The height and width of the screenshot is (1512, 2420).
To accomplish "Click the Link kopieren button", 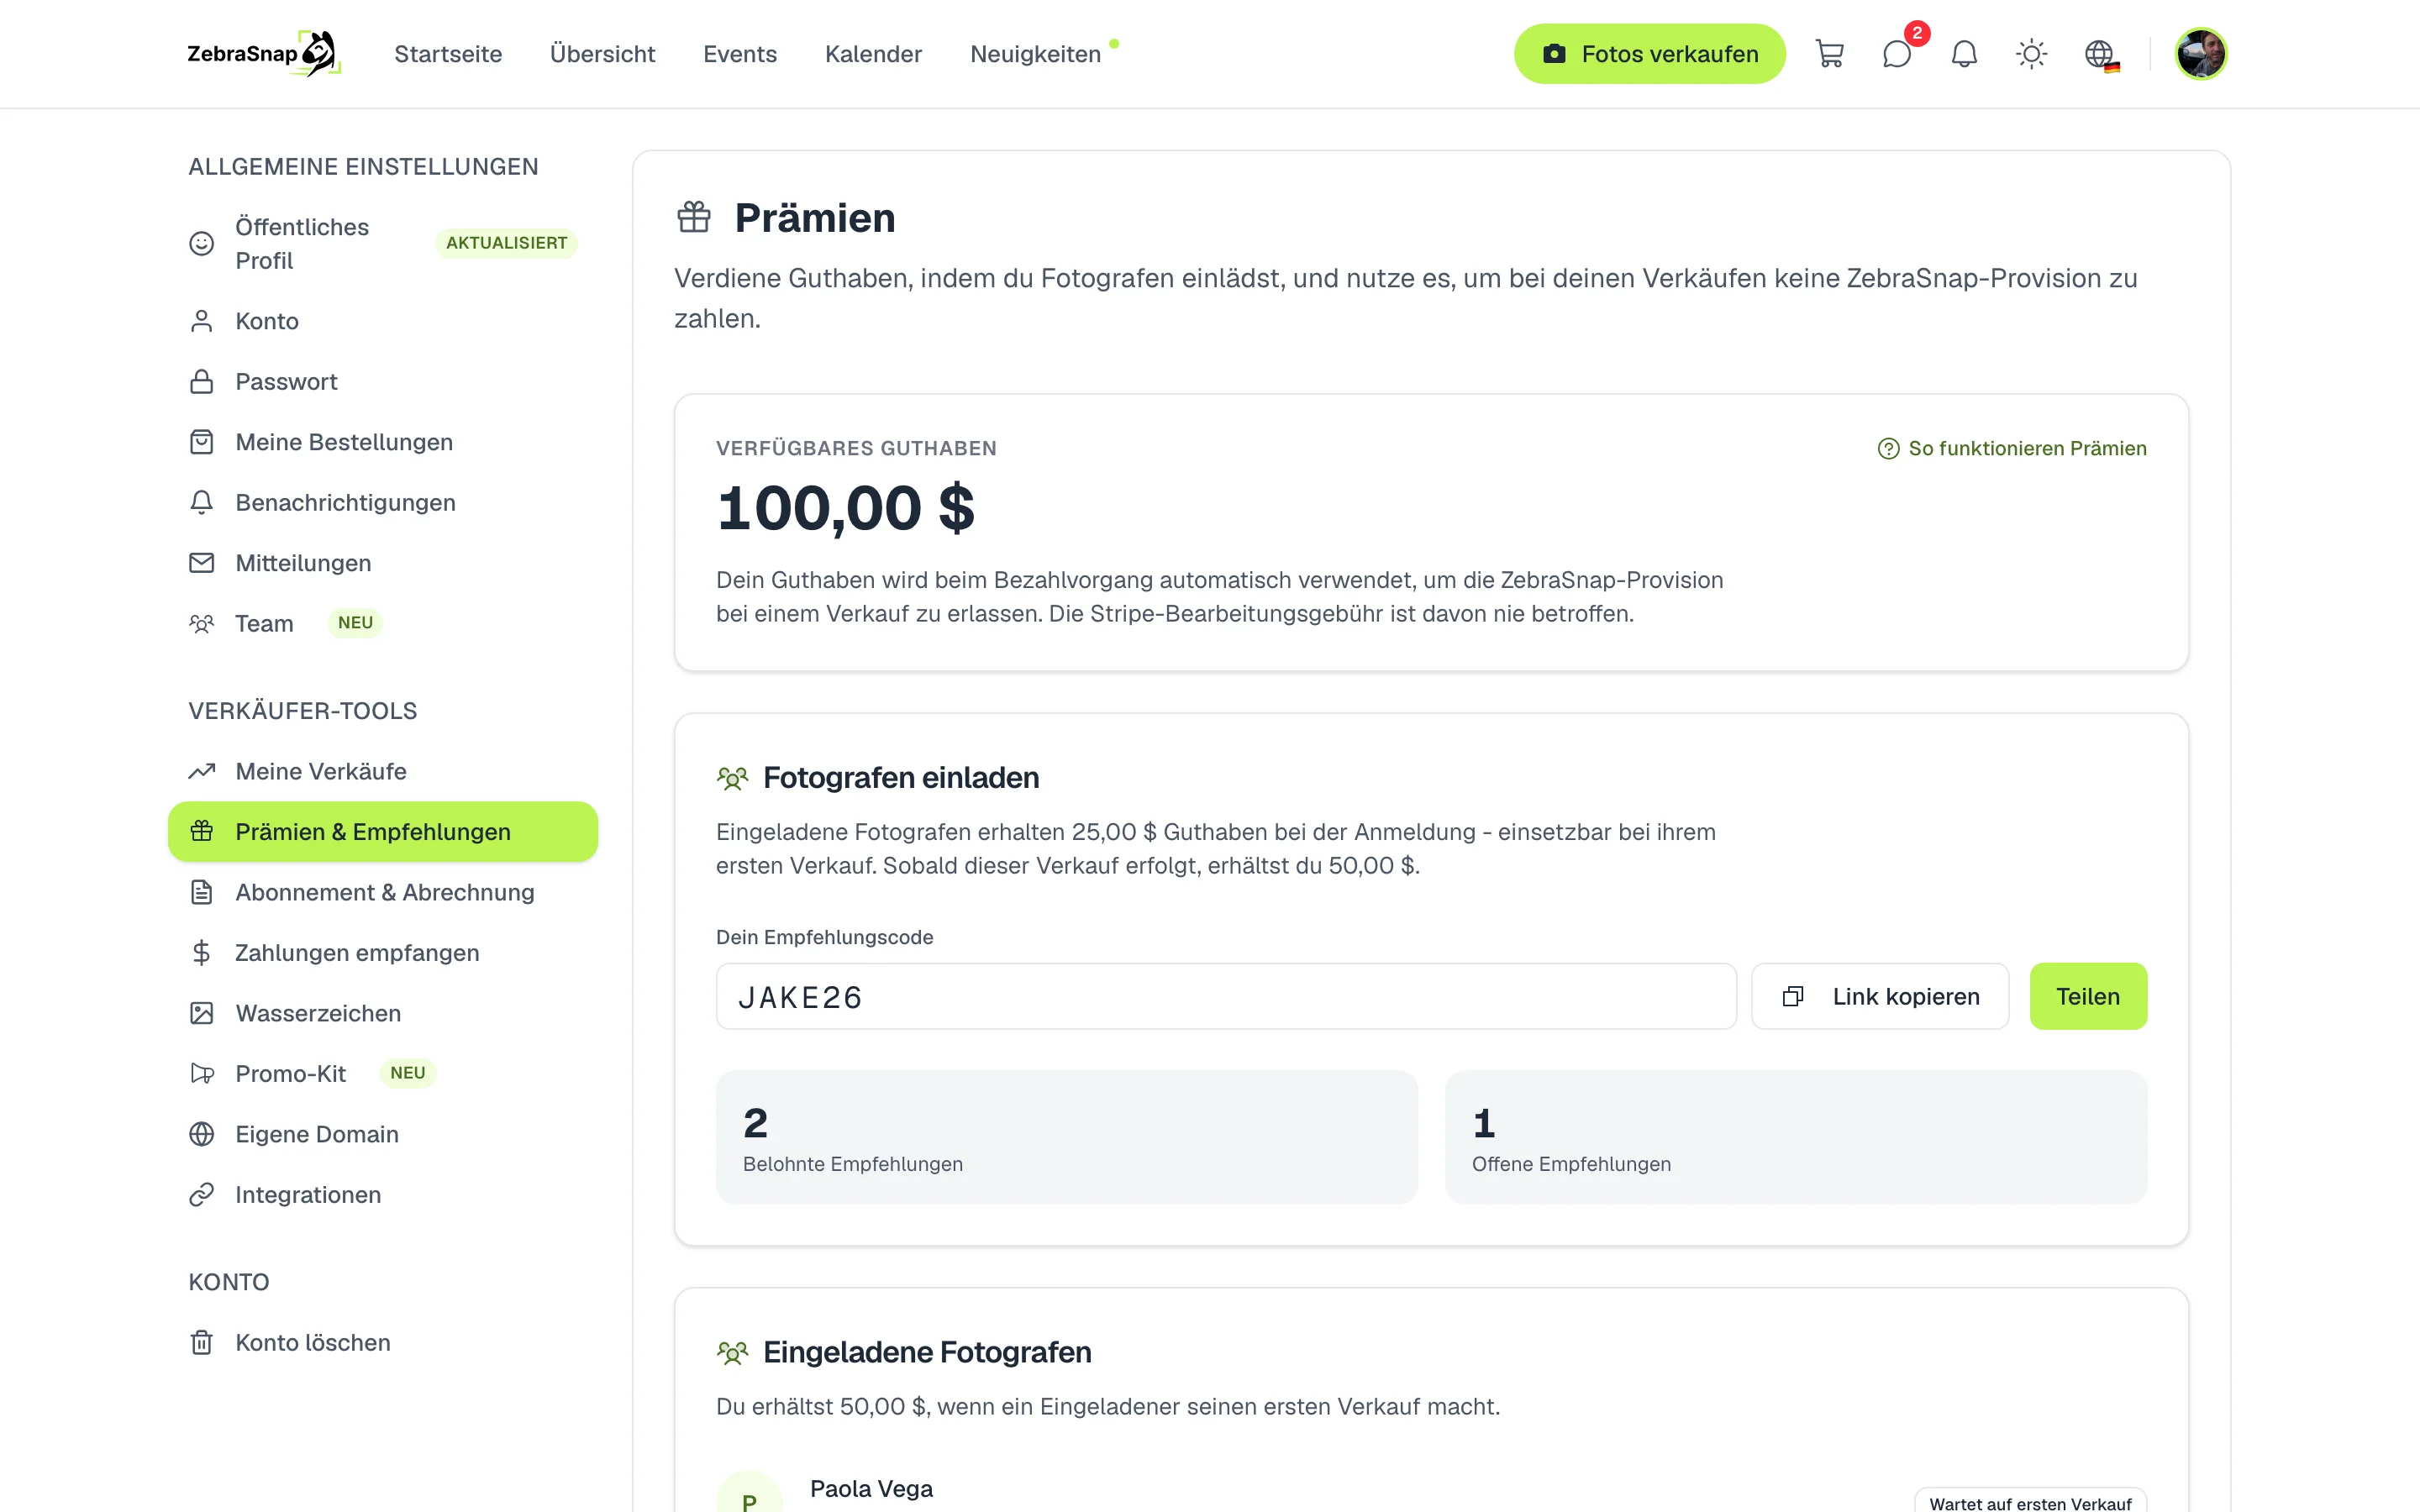I will (x=1880, y=996).
